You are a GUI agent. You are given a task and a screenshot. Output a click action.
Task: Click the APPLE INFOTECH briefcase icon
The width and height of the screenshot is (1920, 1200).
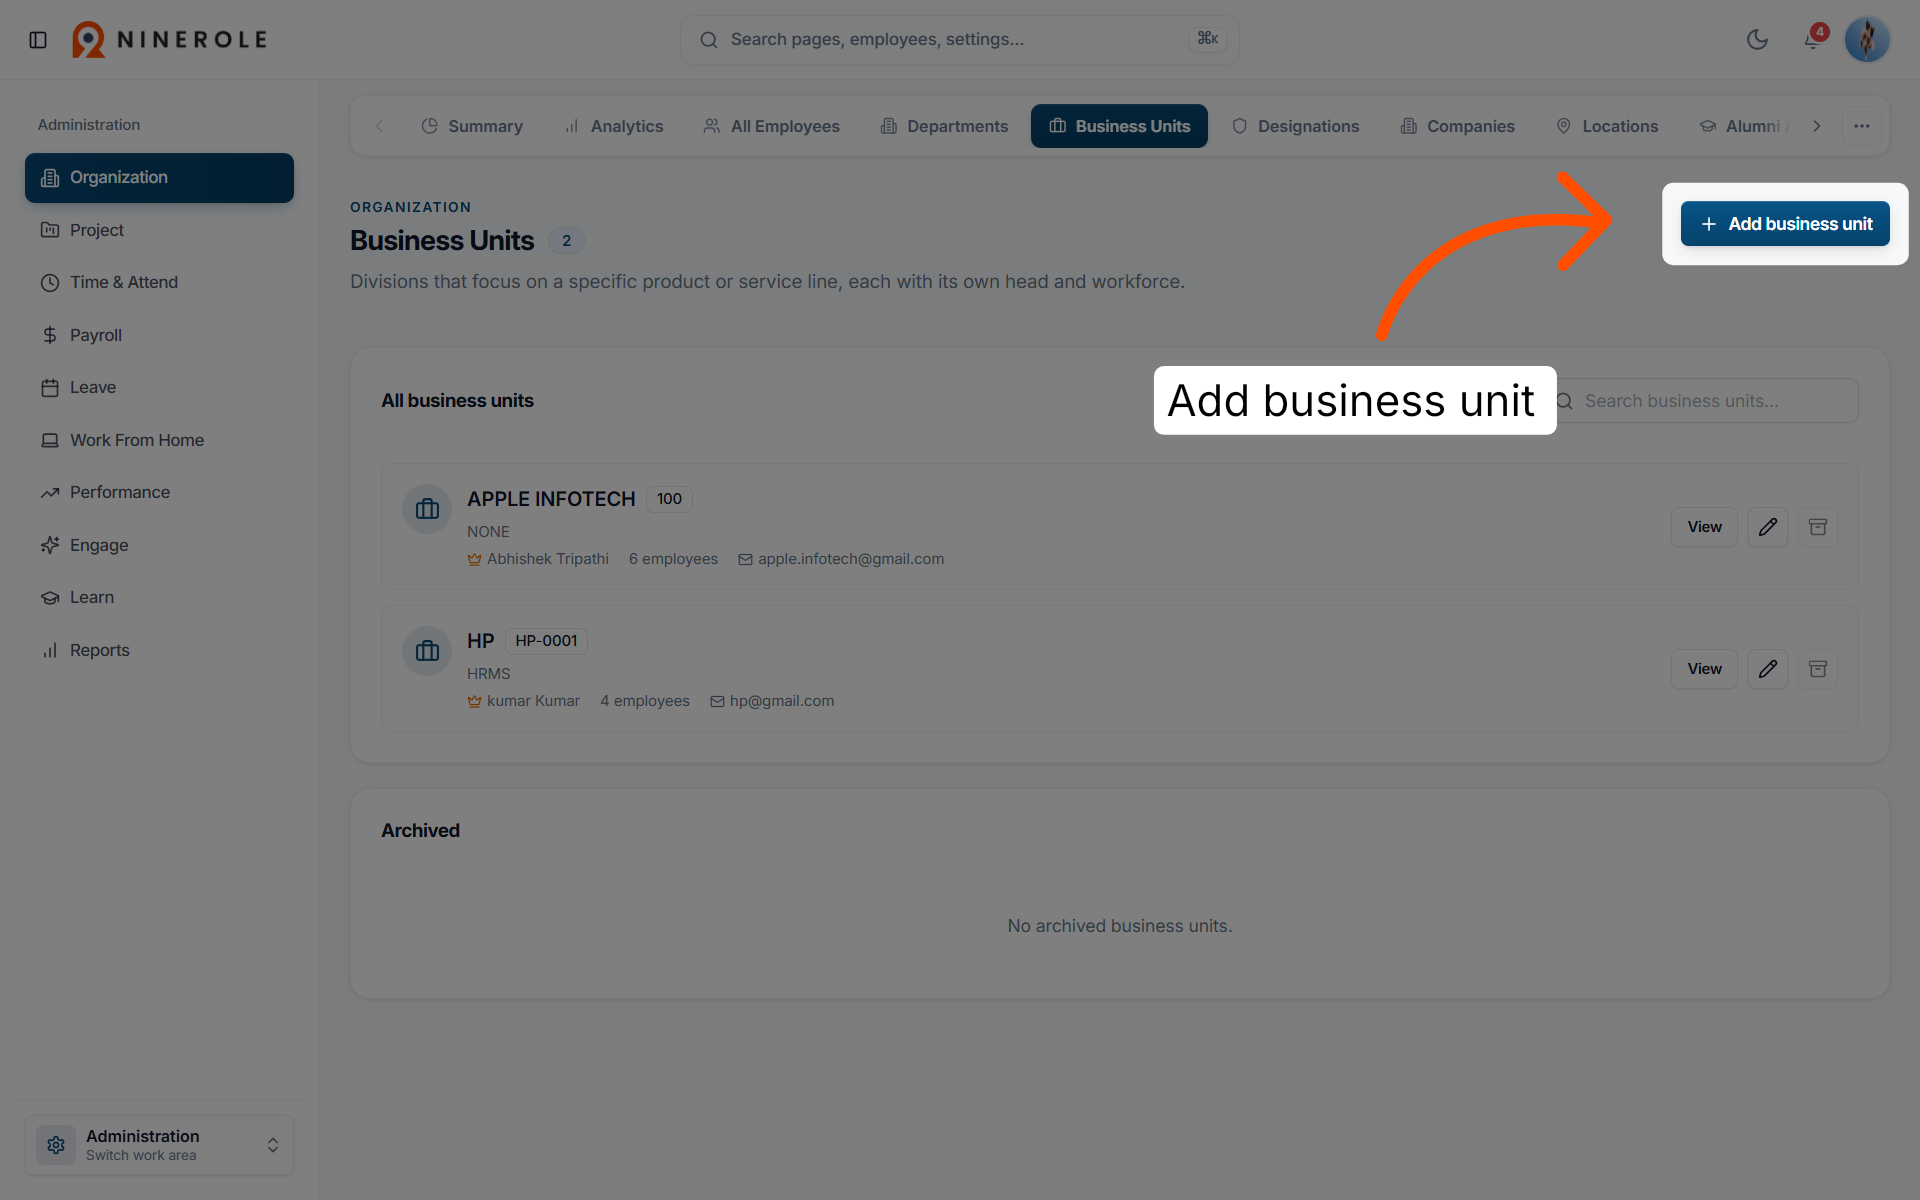[x=427, y=509]
